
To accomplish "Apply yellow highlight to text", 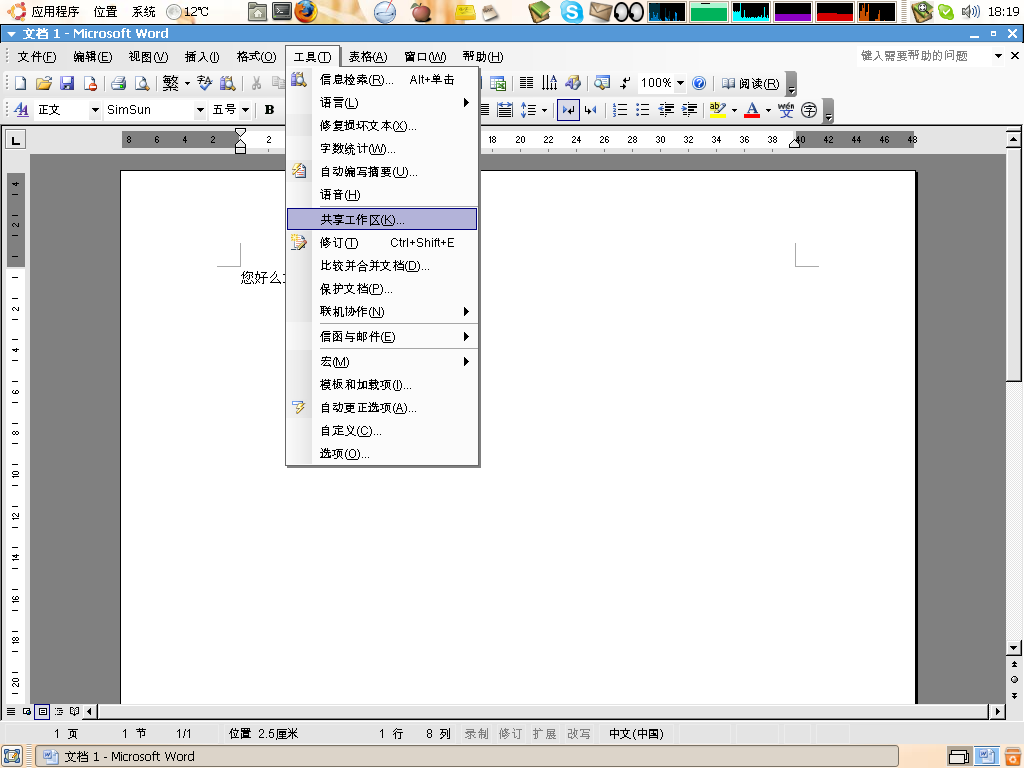I will click(x=718, y=110).
